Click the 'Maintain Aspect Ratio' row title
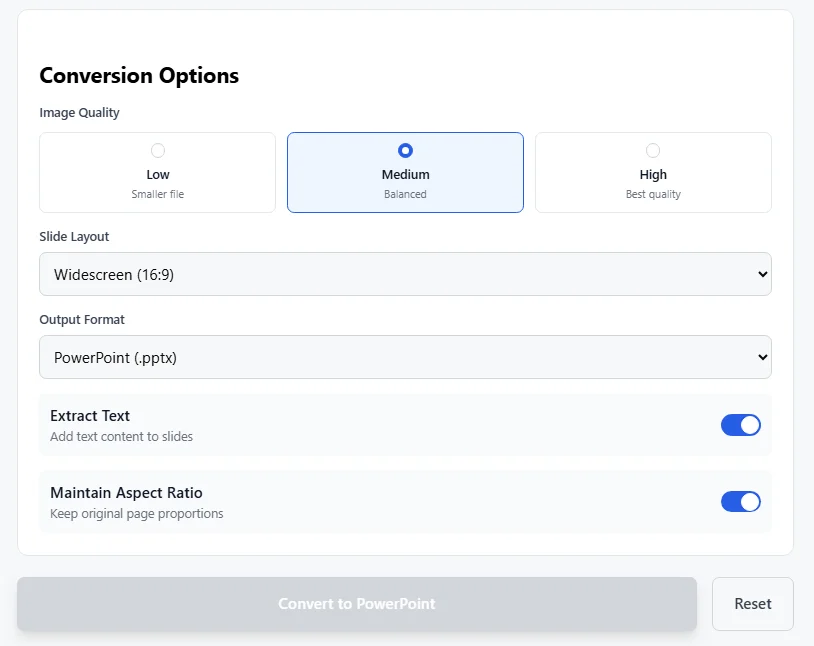The height and width of the screenshot is (646, 814). pyautogui.click(x=126, y=493)
